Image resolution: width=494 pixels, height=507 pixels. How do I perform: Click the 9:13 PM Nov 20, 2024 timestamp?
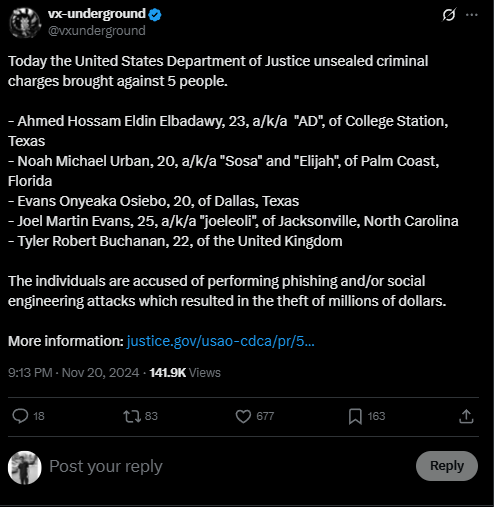click(74, 372)
